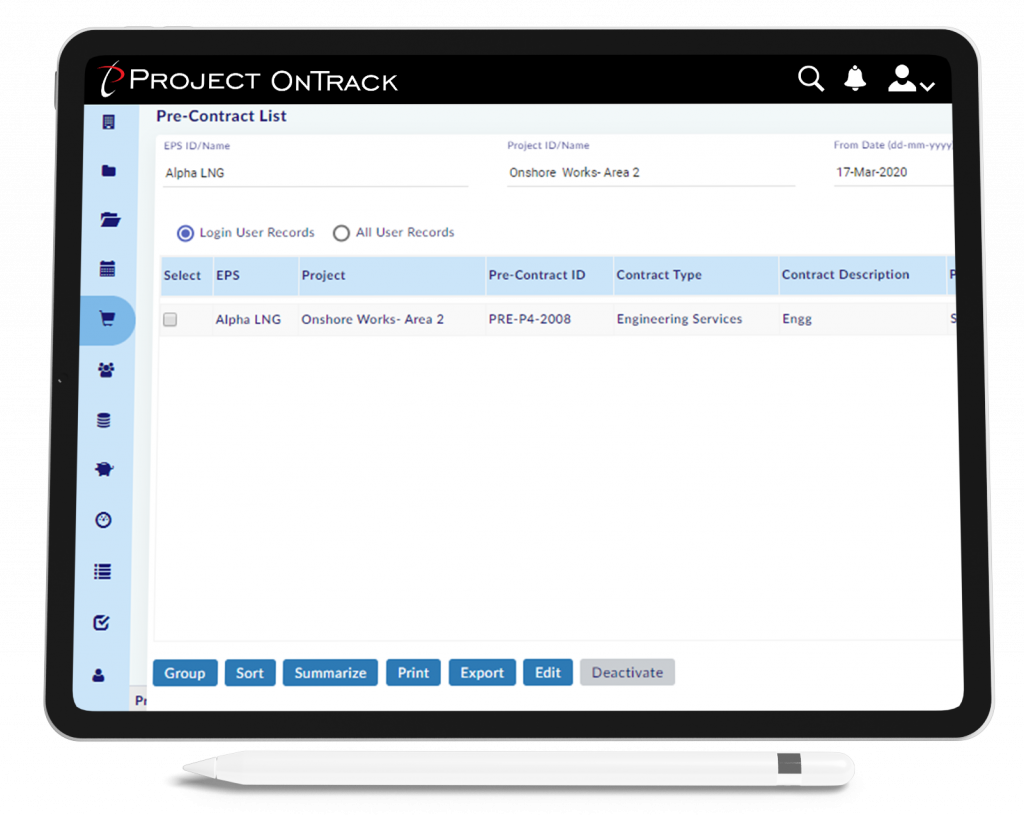Open the people group sidebar icon

coord(106,370)
